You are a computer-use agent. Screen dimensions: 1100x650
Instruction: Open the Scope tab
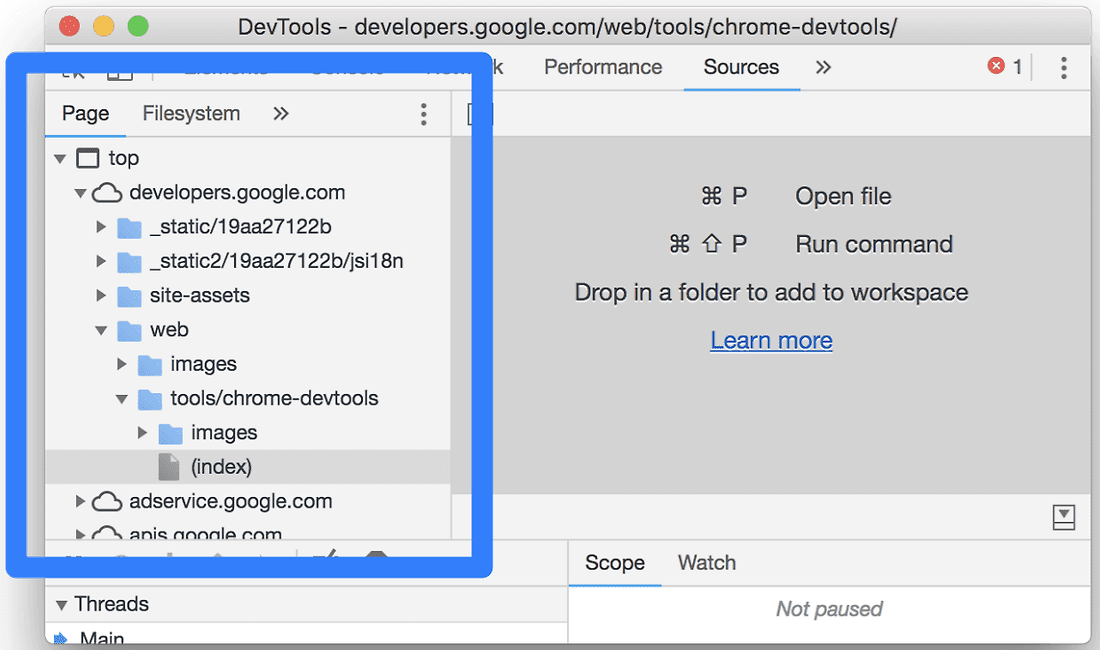[615, 563]
